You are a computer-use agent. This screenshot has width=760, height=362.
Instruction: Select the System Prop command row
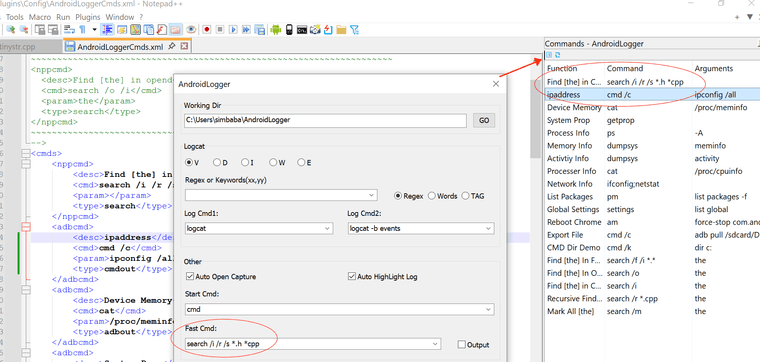click(x=652, y=120)
